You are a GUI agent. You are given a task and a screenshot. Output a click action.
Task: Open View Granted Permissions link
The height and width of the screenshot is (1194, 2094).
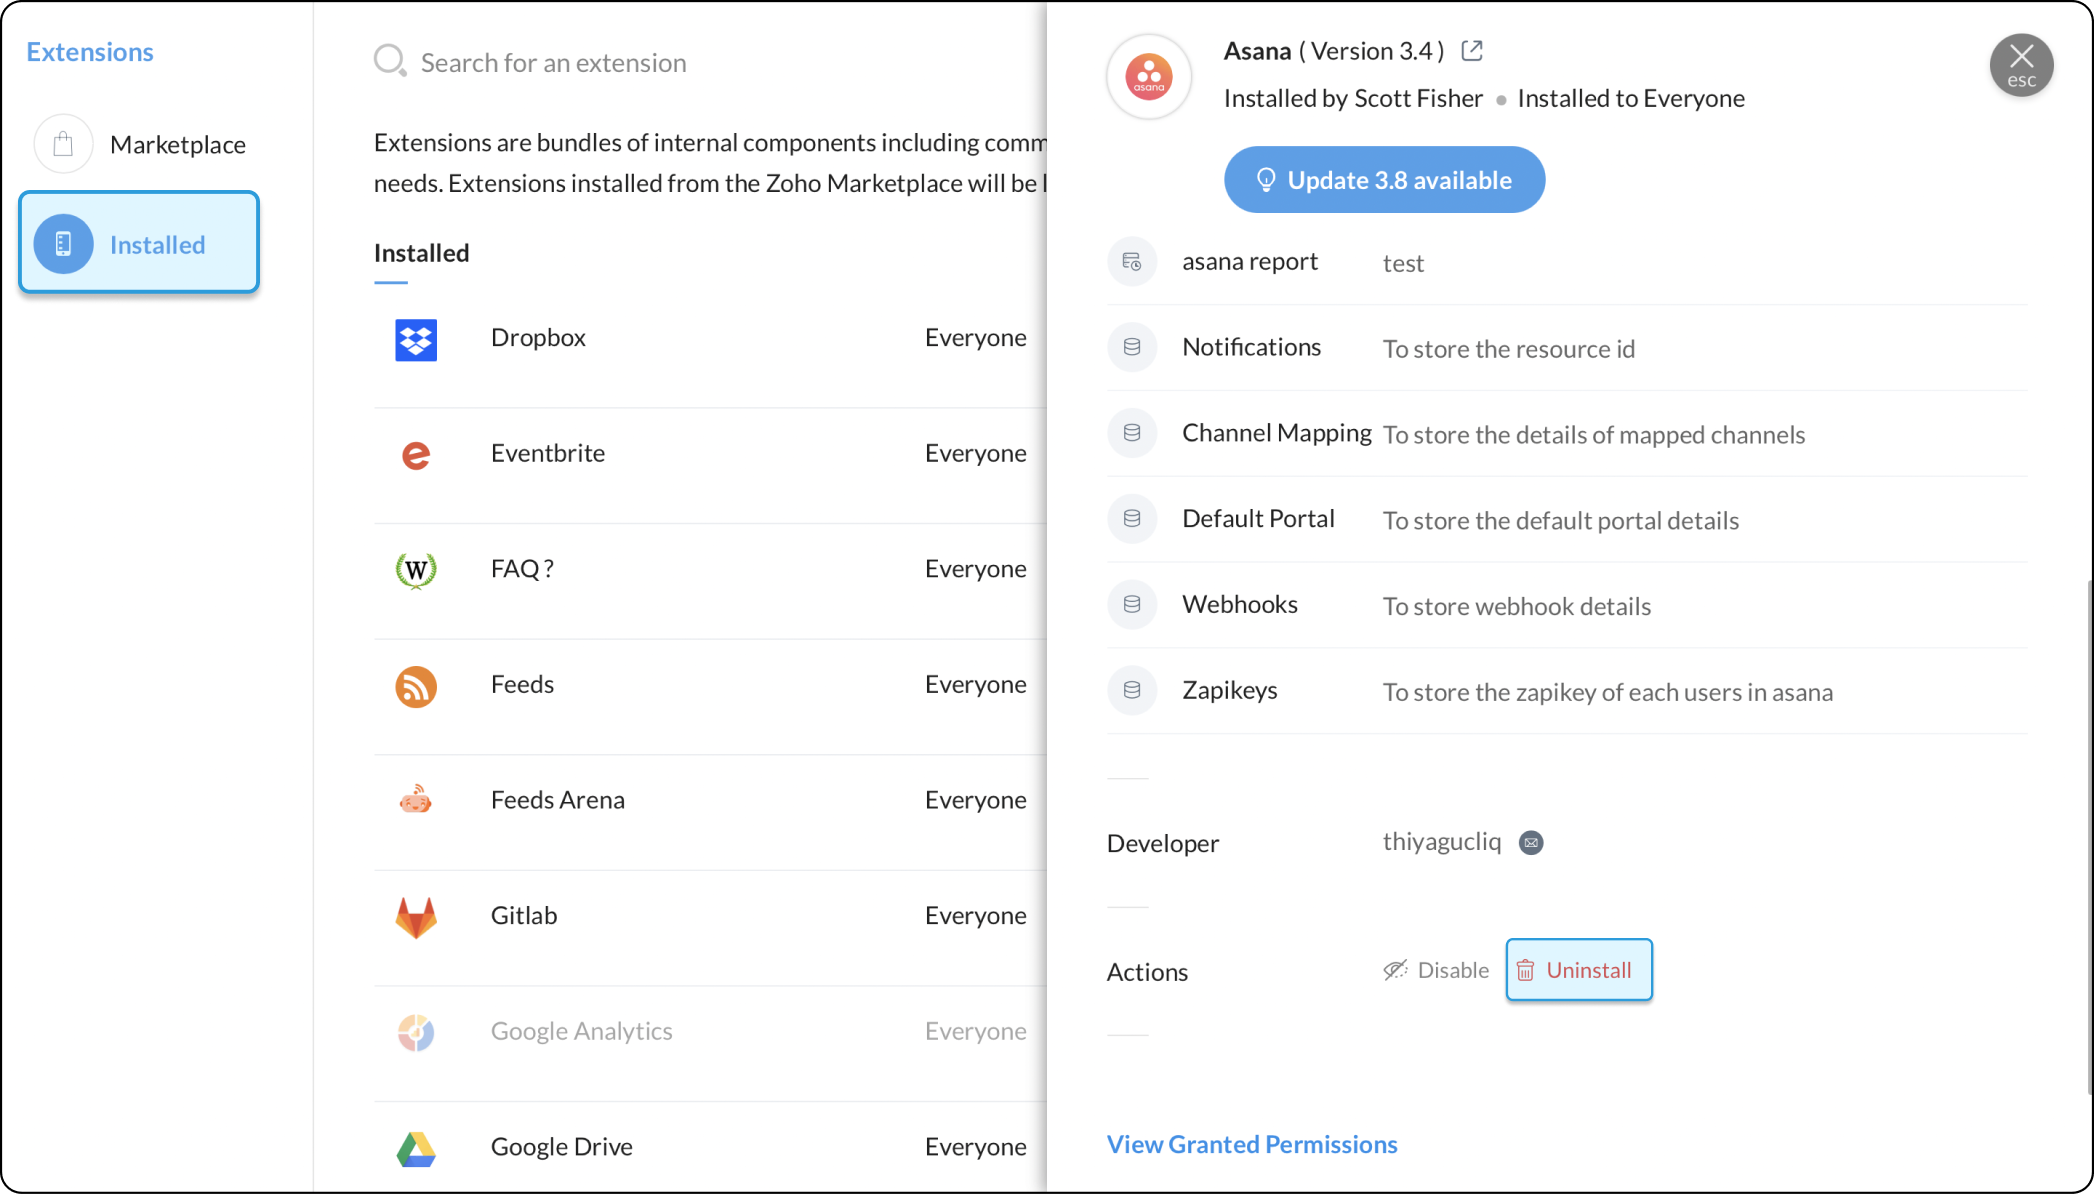(1252, 1144)
